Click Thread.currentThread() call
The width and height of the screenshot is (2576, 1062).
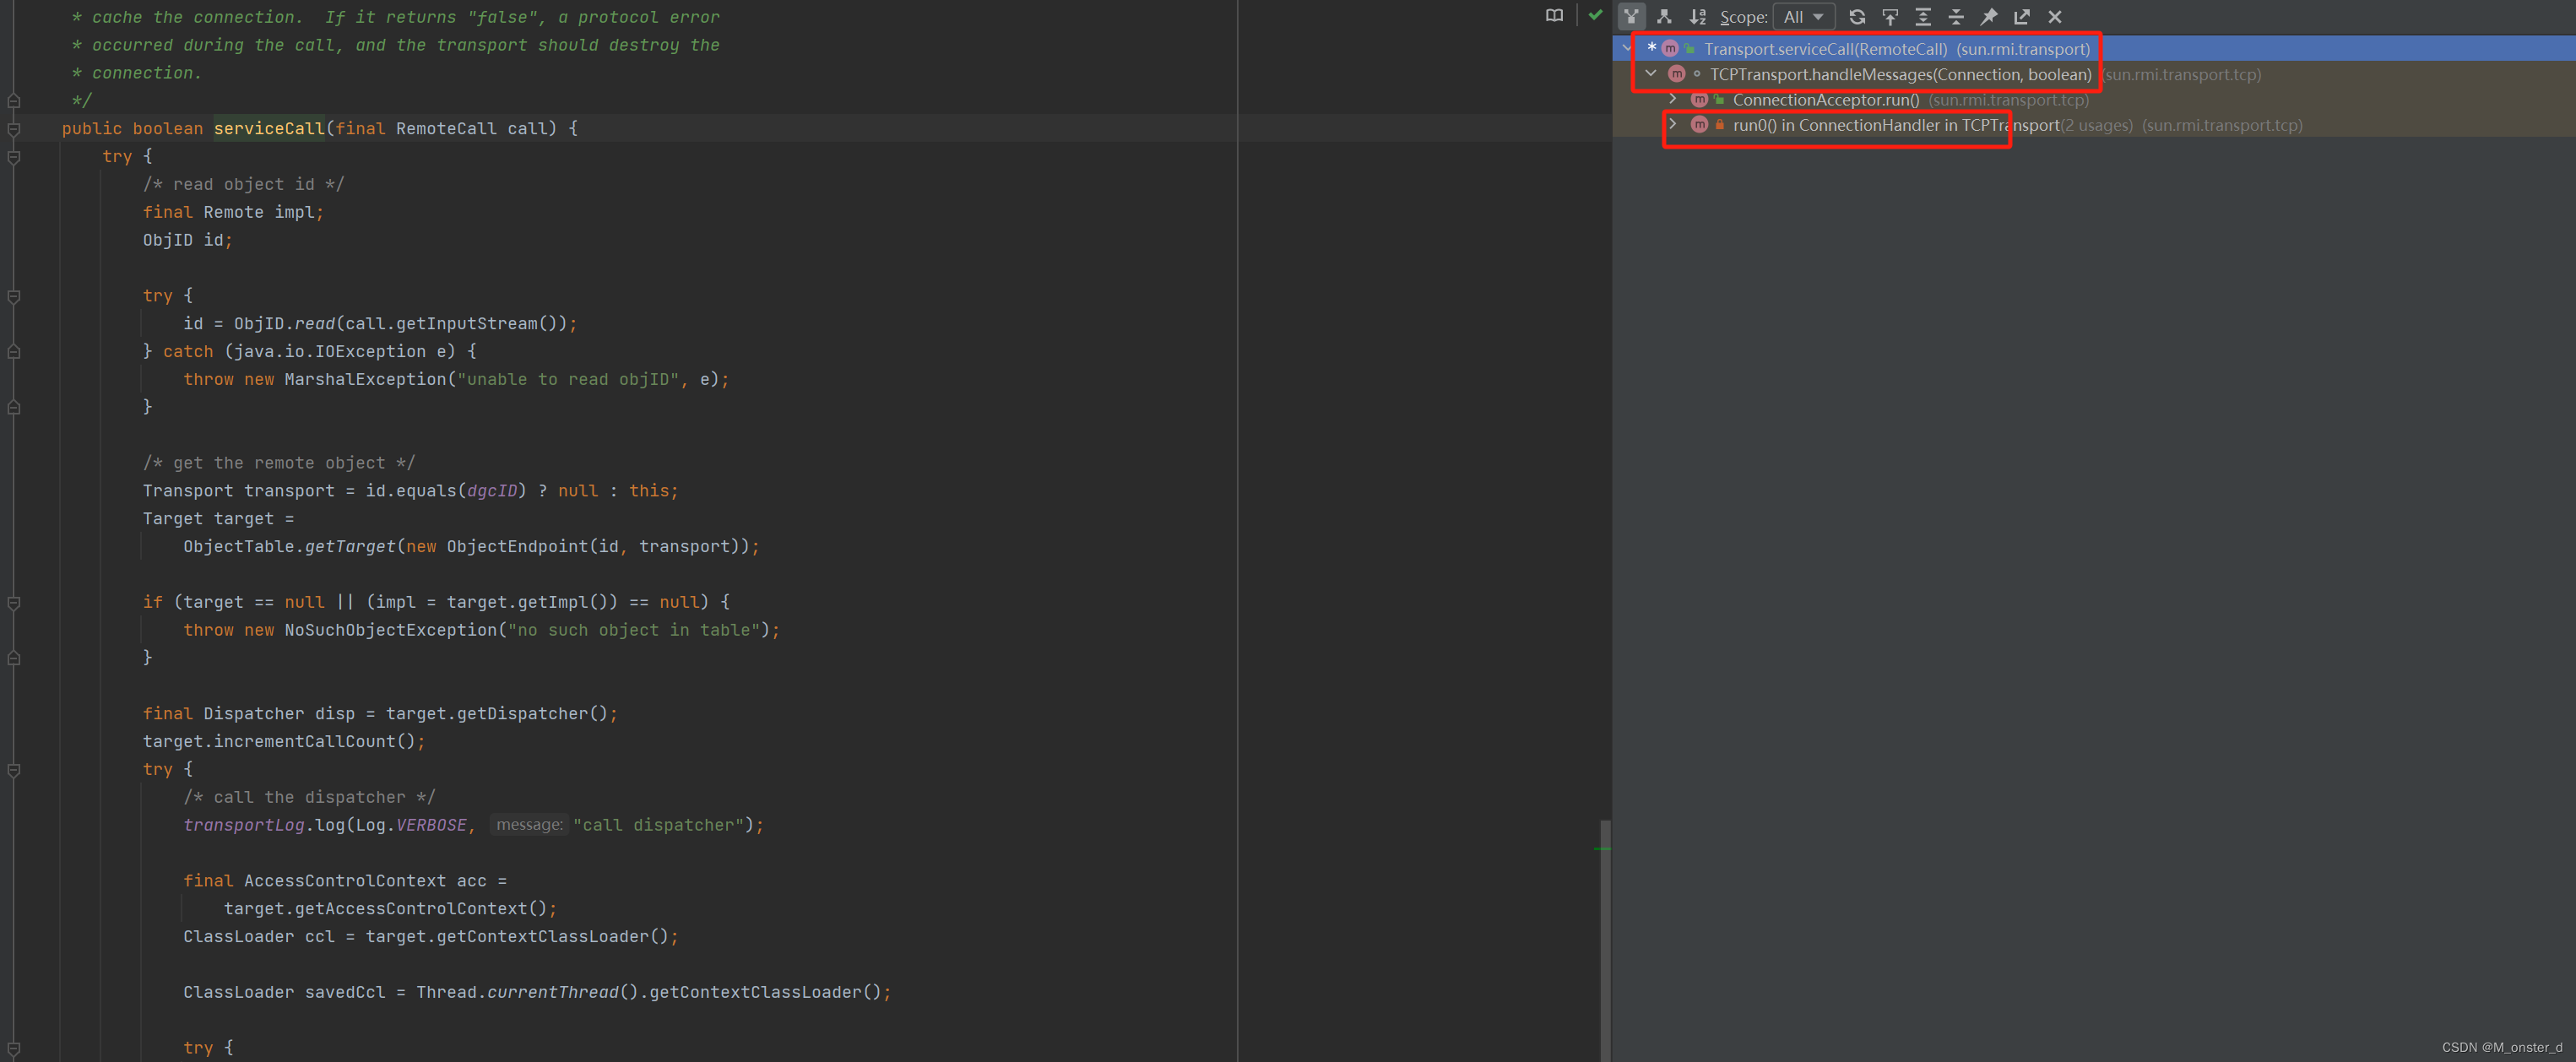527,992
